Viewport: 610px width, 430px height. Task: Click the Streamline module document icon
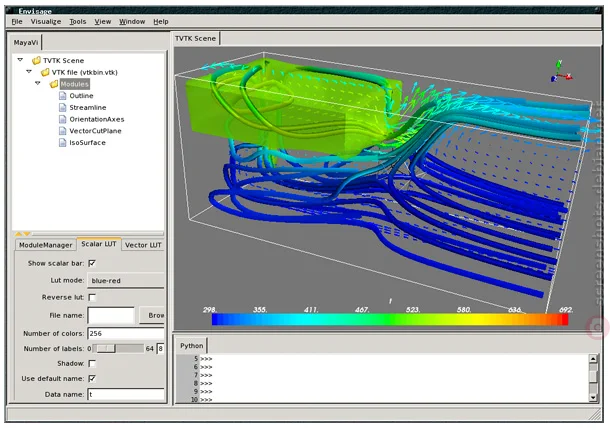[63, 107]
